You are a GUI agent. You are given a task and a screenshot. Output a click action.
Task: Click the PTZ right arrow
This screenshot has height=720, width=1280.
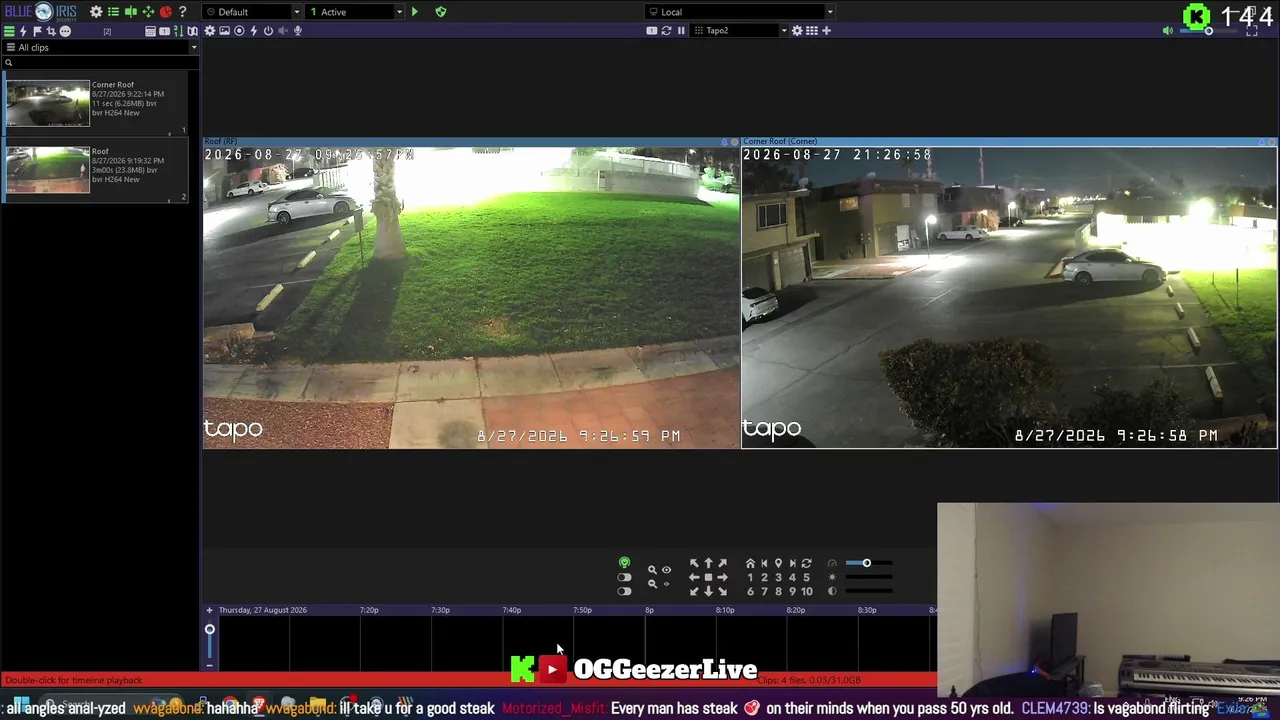pyautogui.click(x=722, y=577)
